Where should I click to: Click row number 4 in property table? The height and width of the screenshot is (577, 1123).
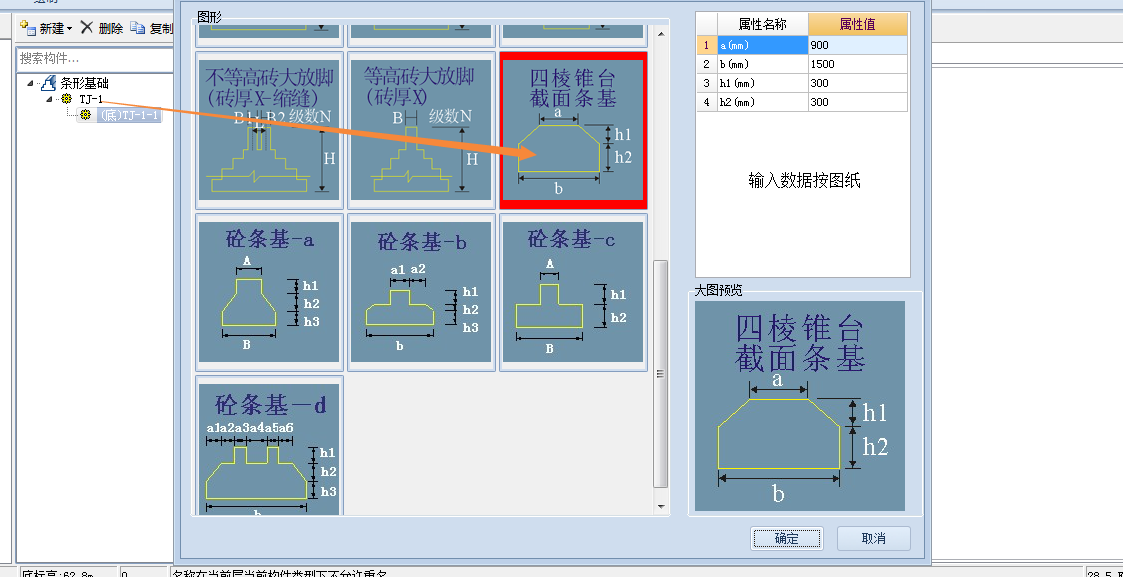[x=707, y=102]
